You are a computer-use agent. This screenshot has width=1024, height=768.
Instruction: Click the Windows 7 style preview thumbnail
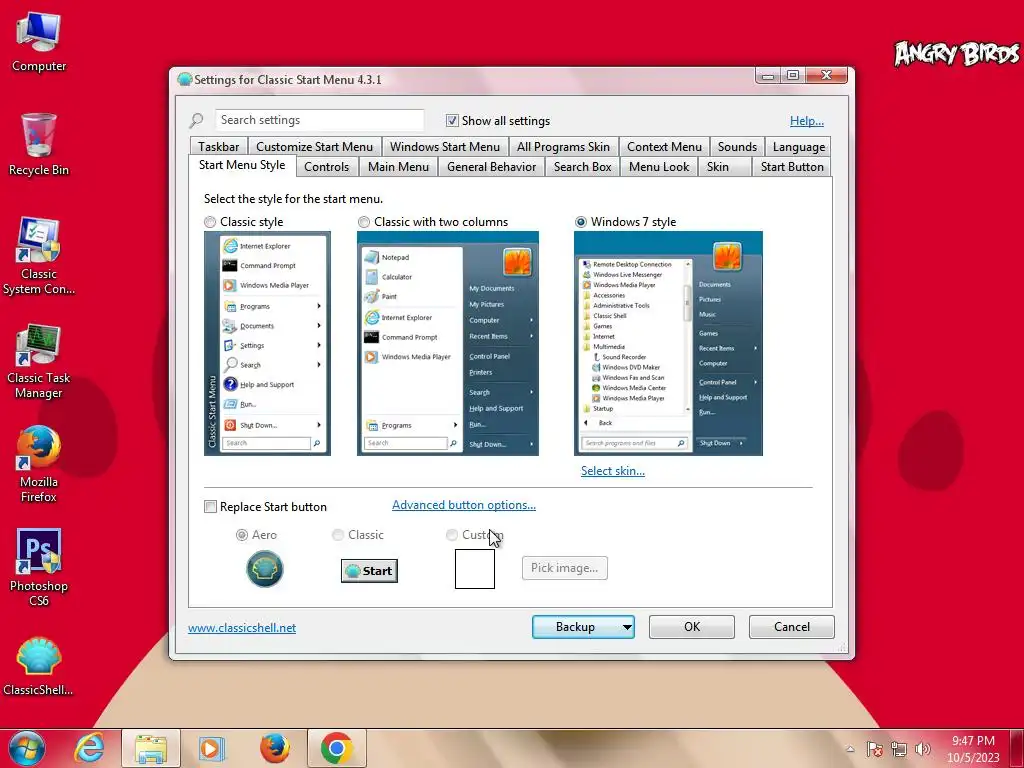(x=668, y=344)
